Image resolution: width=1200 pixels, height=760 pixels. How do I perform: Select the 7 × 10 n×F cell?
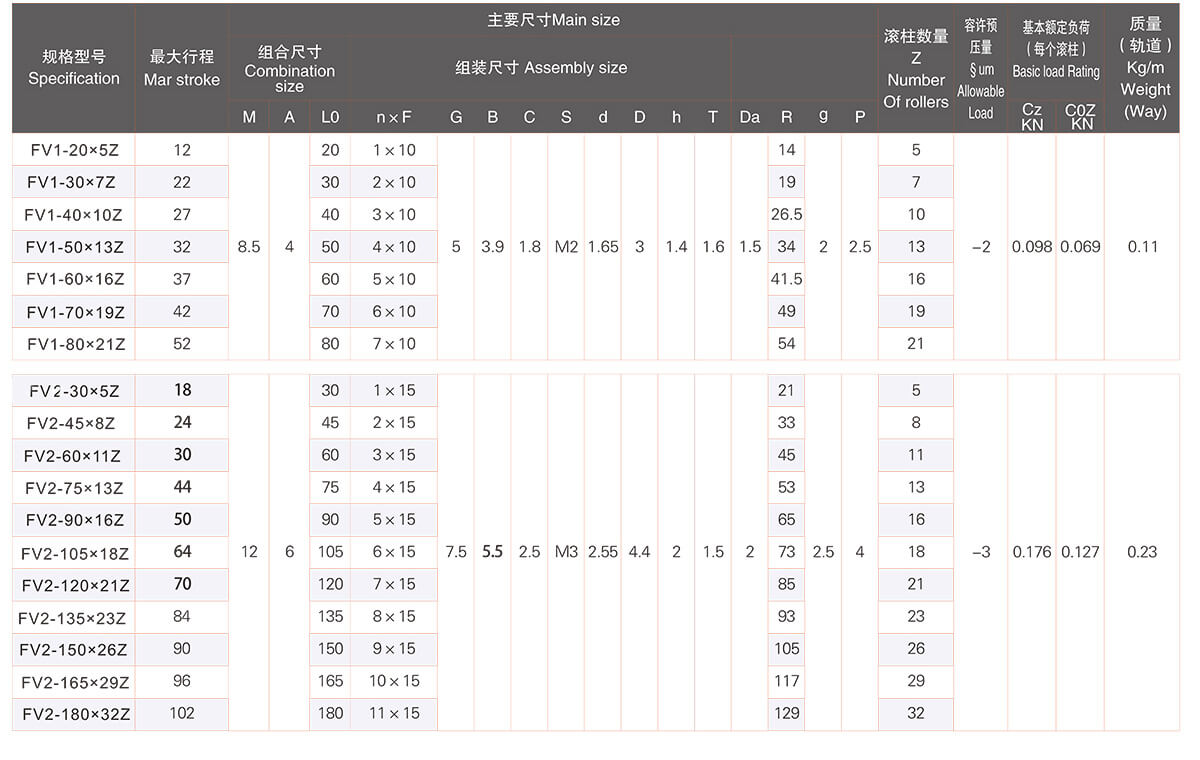click(394, 344)
